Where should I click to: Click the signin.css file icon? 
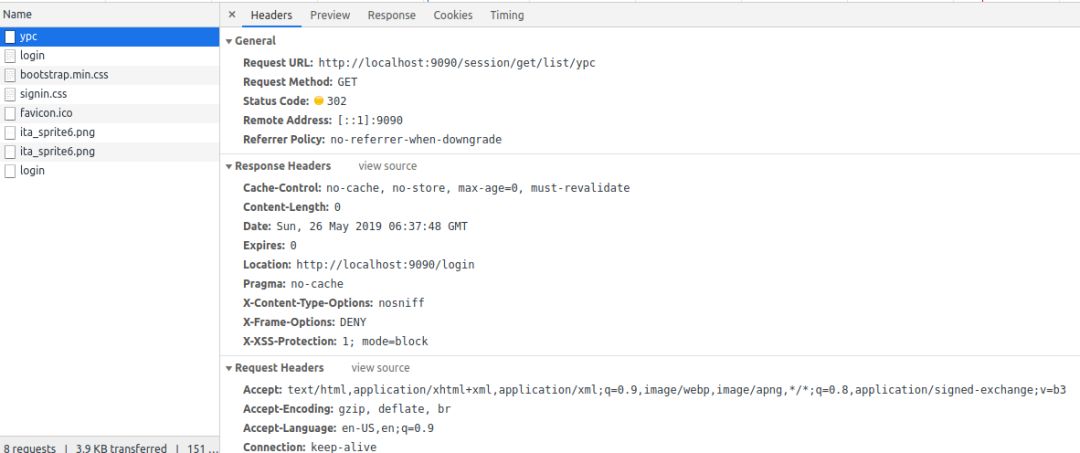point(10,94)
